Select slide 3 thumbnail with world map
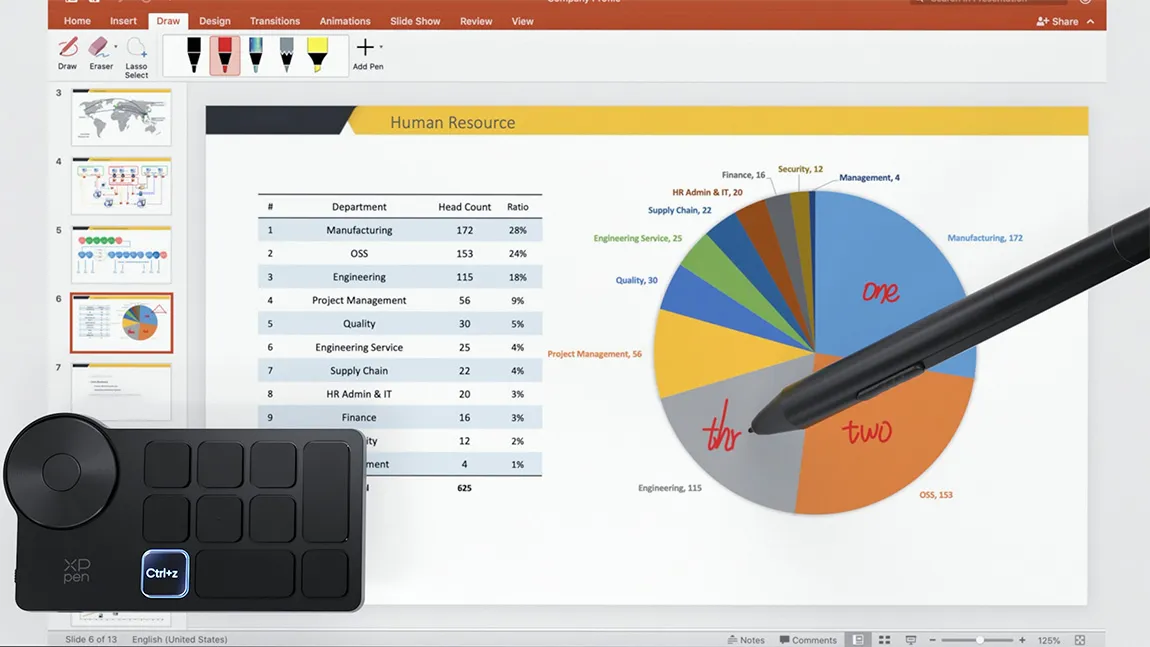This screenshot has height=647, width=1150. coord(121,117)
